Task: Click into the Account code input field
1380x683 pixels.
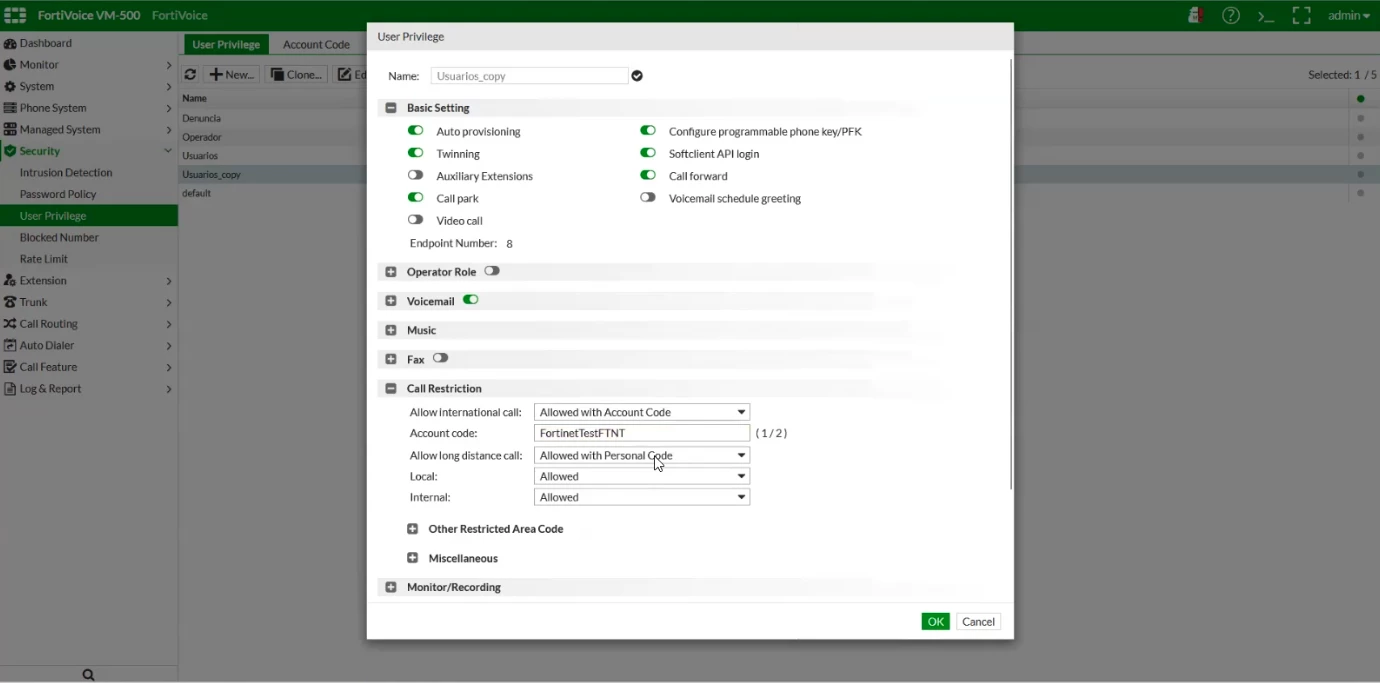Action: 642,433
